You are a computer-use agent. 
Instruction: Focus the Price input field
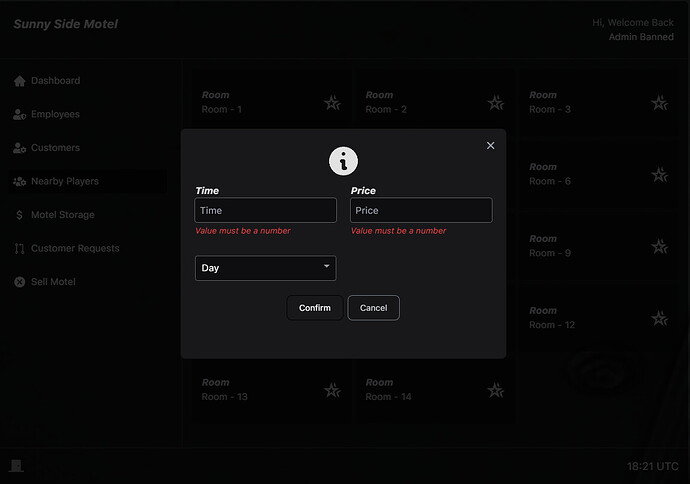[421, 210]
